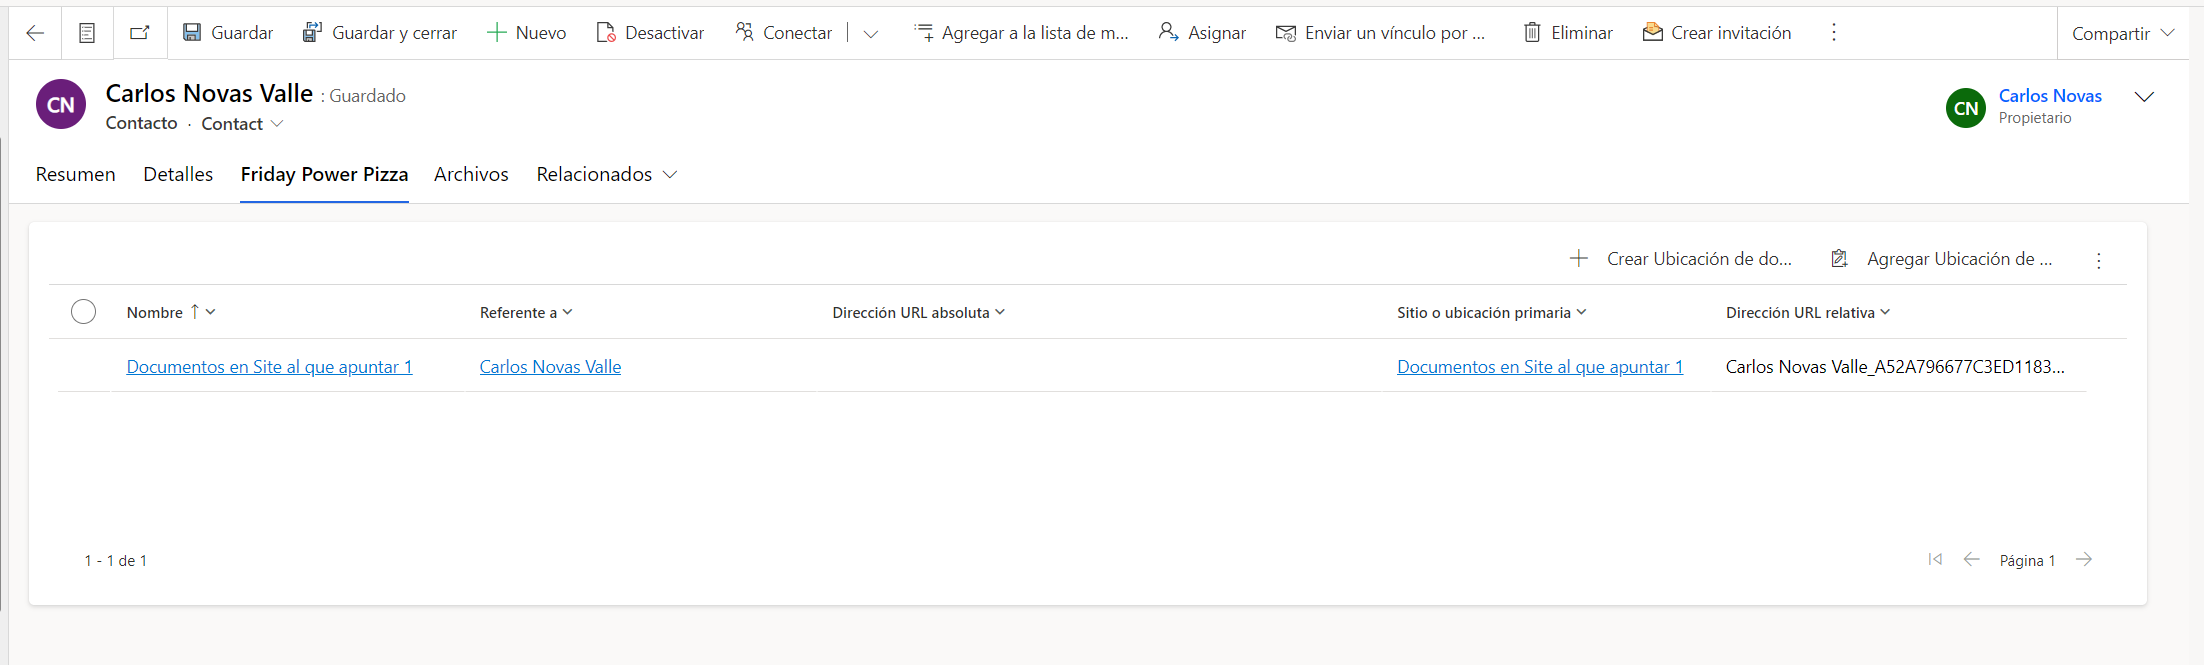Open the Contact form selector dropdown
This screenshot has height=665, width=2204.
243,124
